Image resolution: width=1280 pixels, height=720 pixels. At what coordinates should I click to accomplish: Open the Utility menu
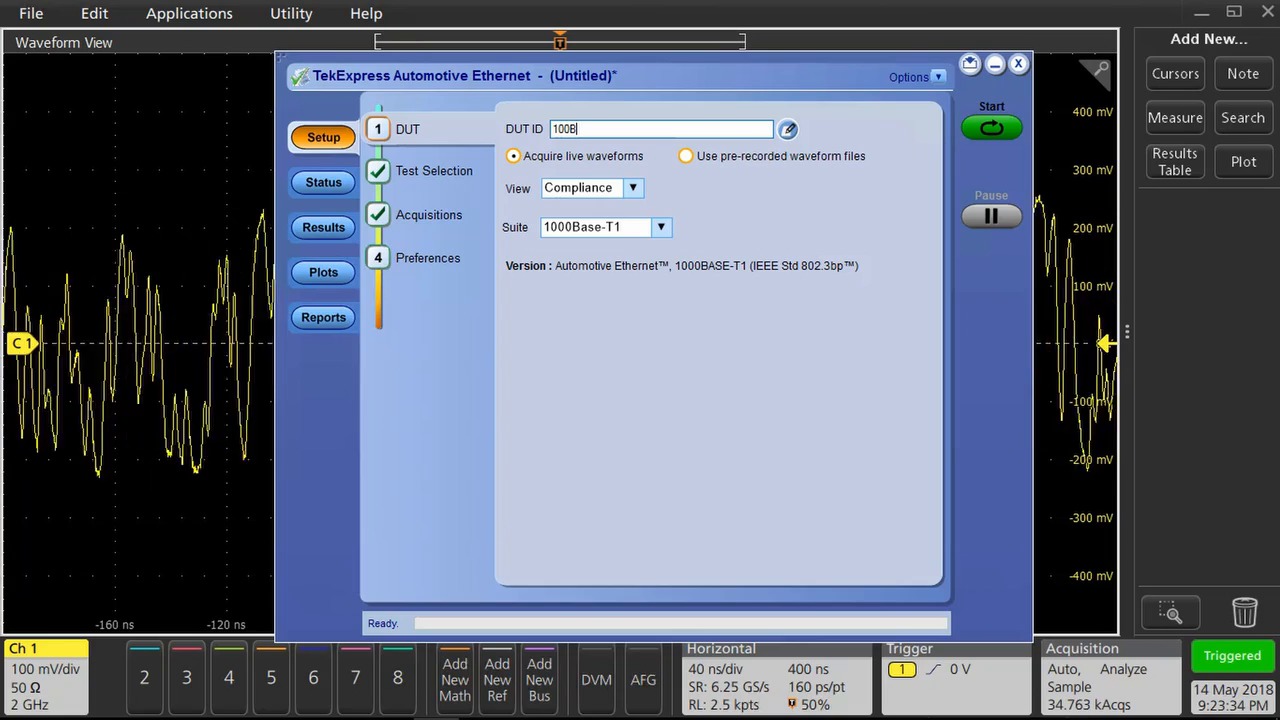click(291, 13)
